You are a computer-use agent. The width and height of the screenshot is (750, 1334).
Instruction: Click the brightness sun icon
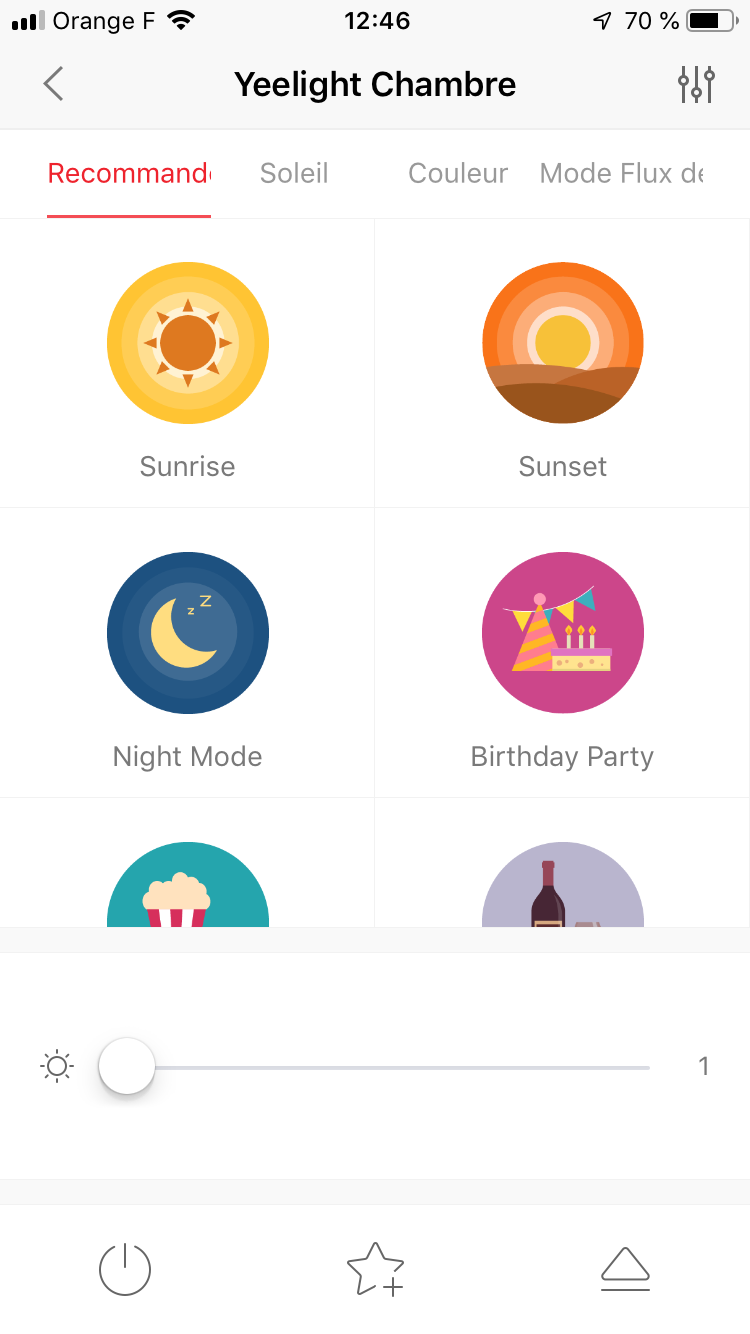coord(57,1067)
